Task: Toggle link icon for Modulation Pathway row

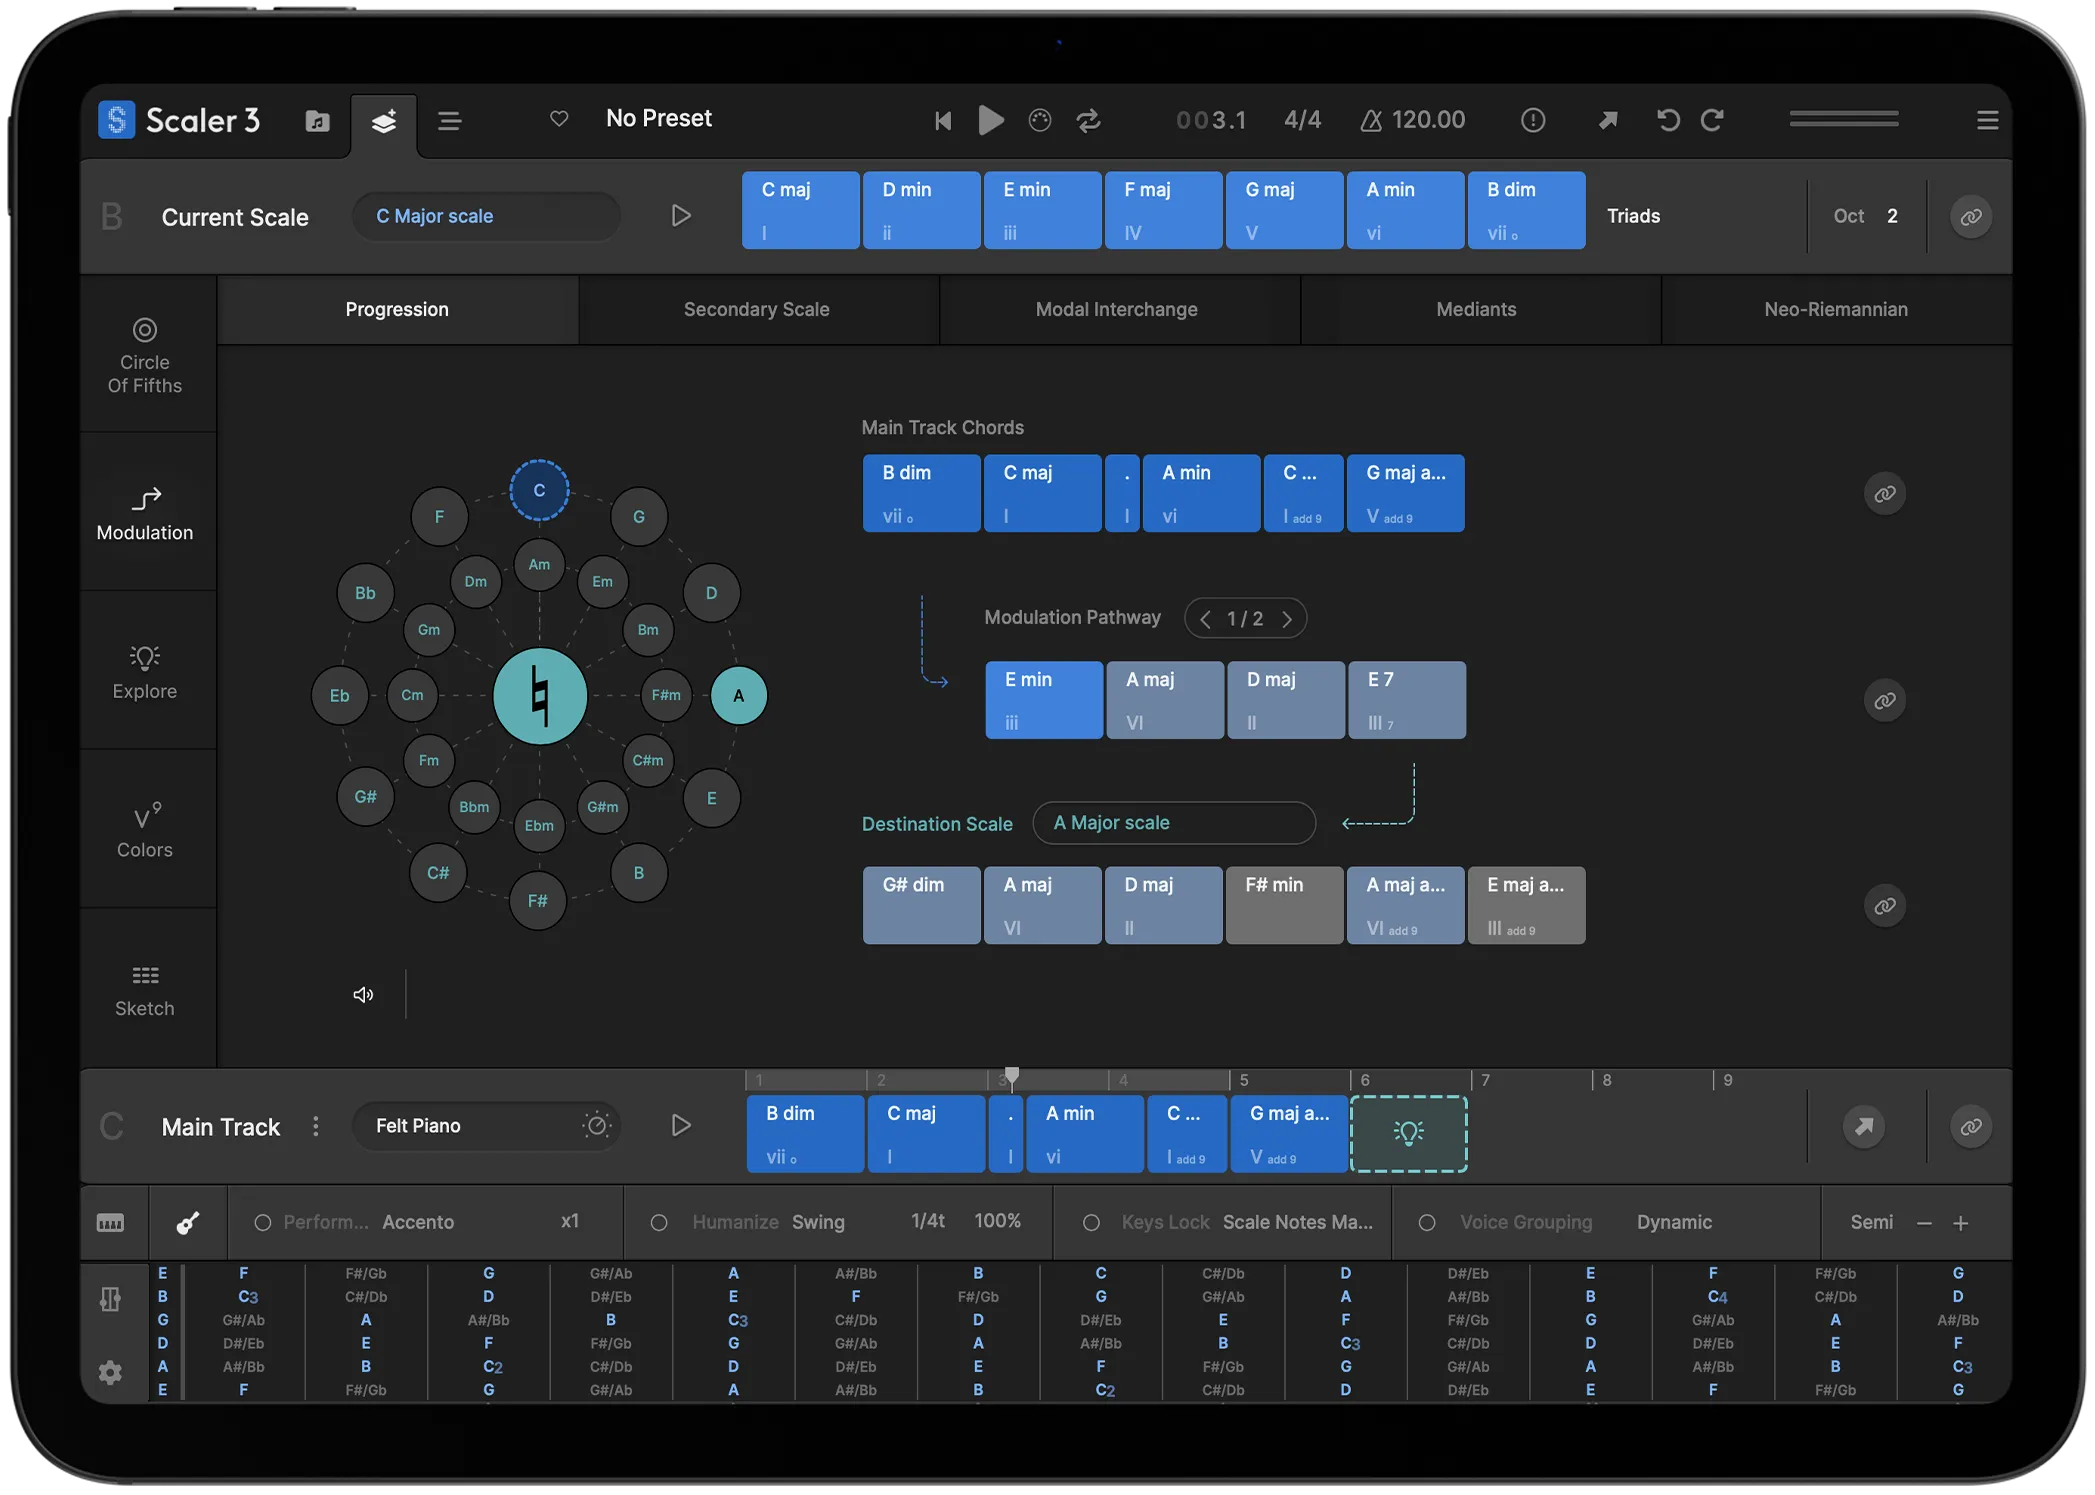Action: (x=1884, y=701)
